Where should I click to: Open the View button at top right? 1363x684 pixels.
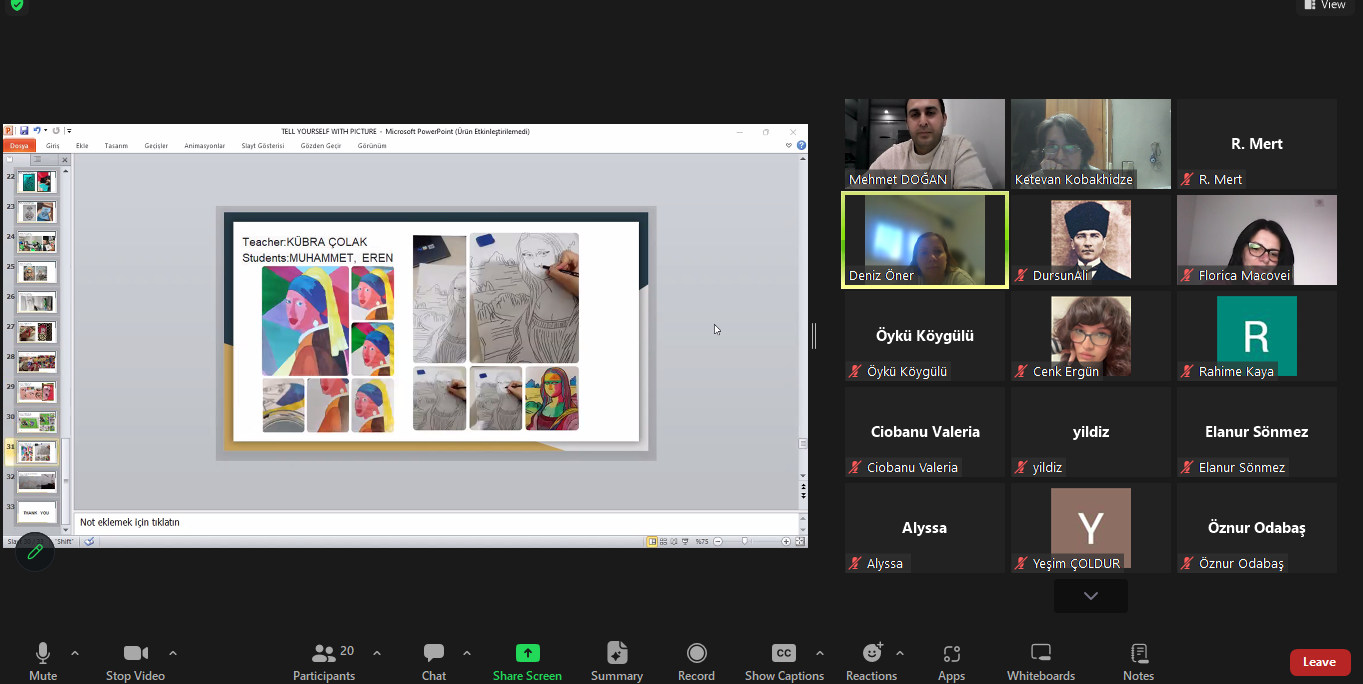point(1325,5)
